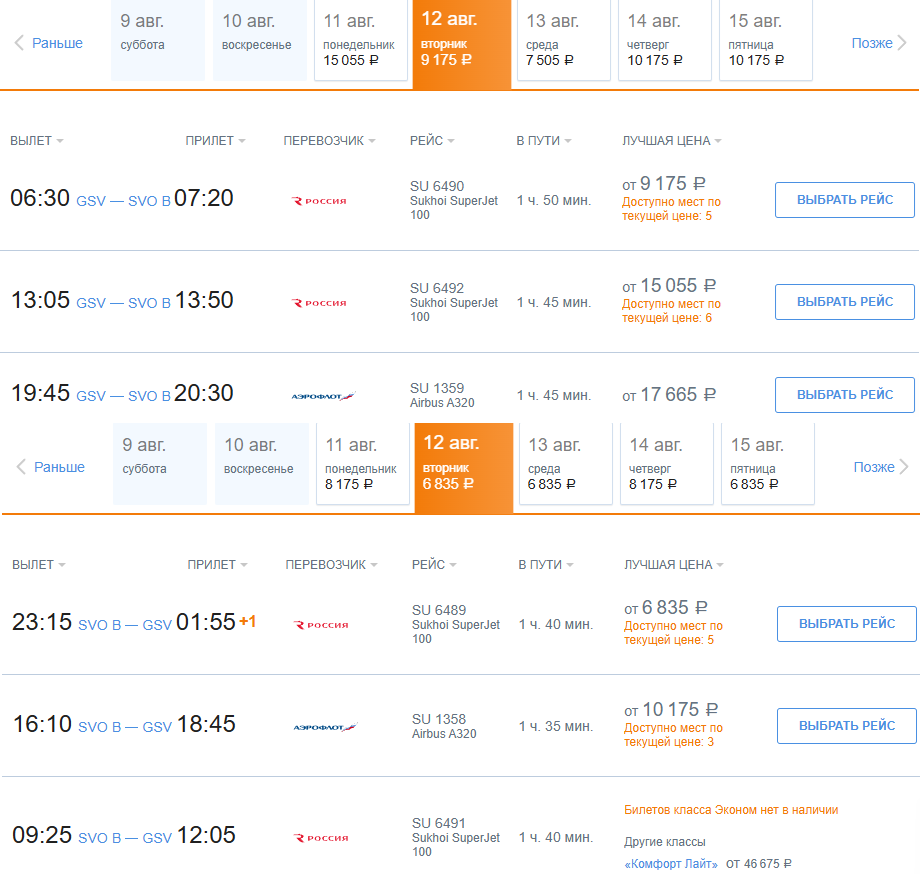920x874 pixels.
Task: Select 13 авг. среда tab for 7 505 ₽
Action: click(x=563, y=40)
